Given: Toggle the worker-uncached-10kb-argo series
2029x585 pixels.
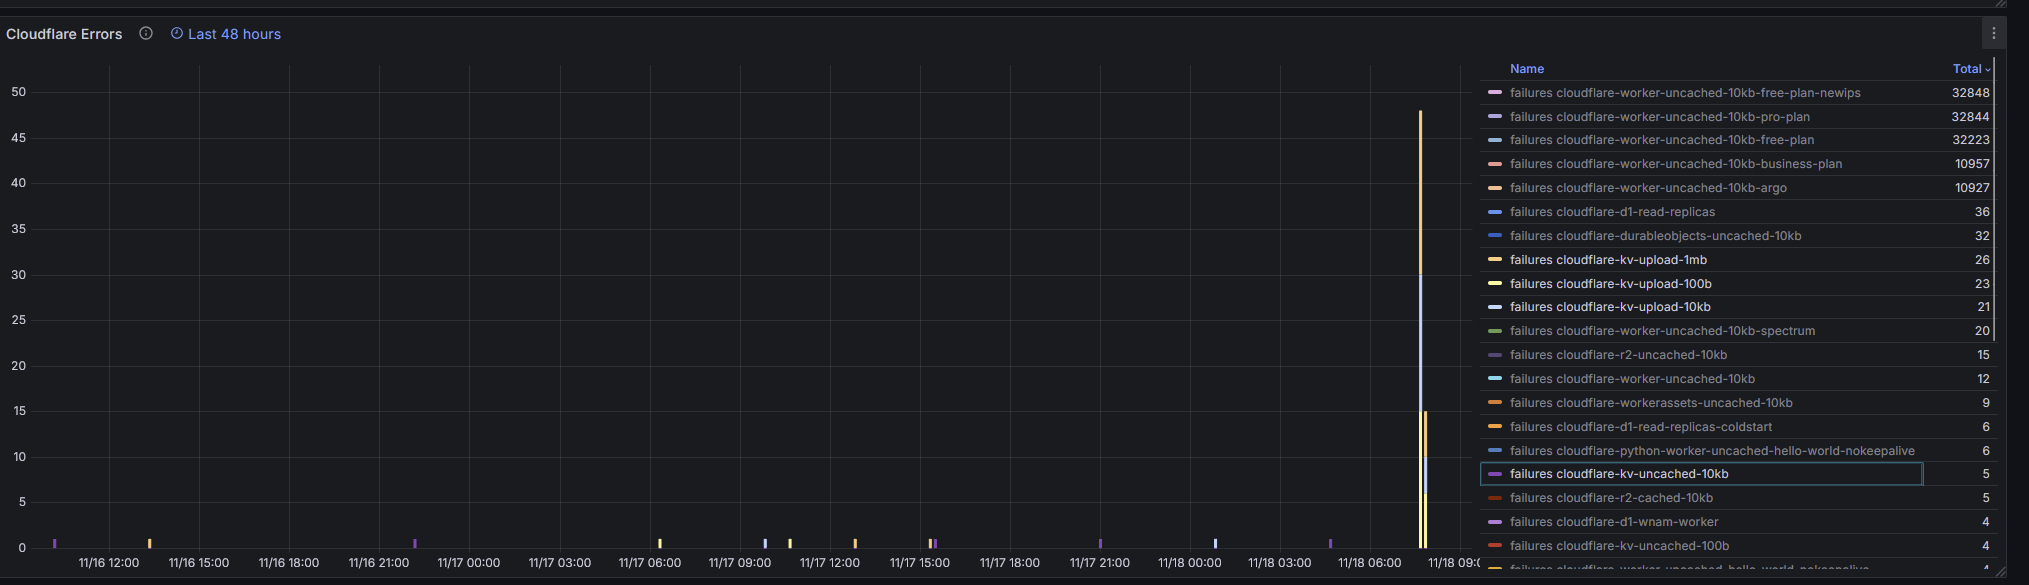Looking at the screenshot, I should 1648,188.
